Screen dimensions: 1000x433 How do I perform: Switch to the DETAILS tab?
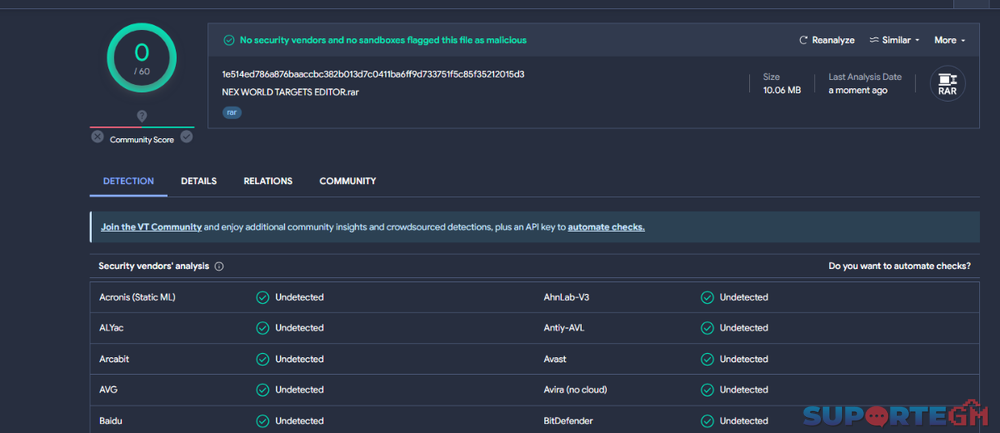point(199,181)
